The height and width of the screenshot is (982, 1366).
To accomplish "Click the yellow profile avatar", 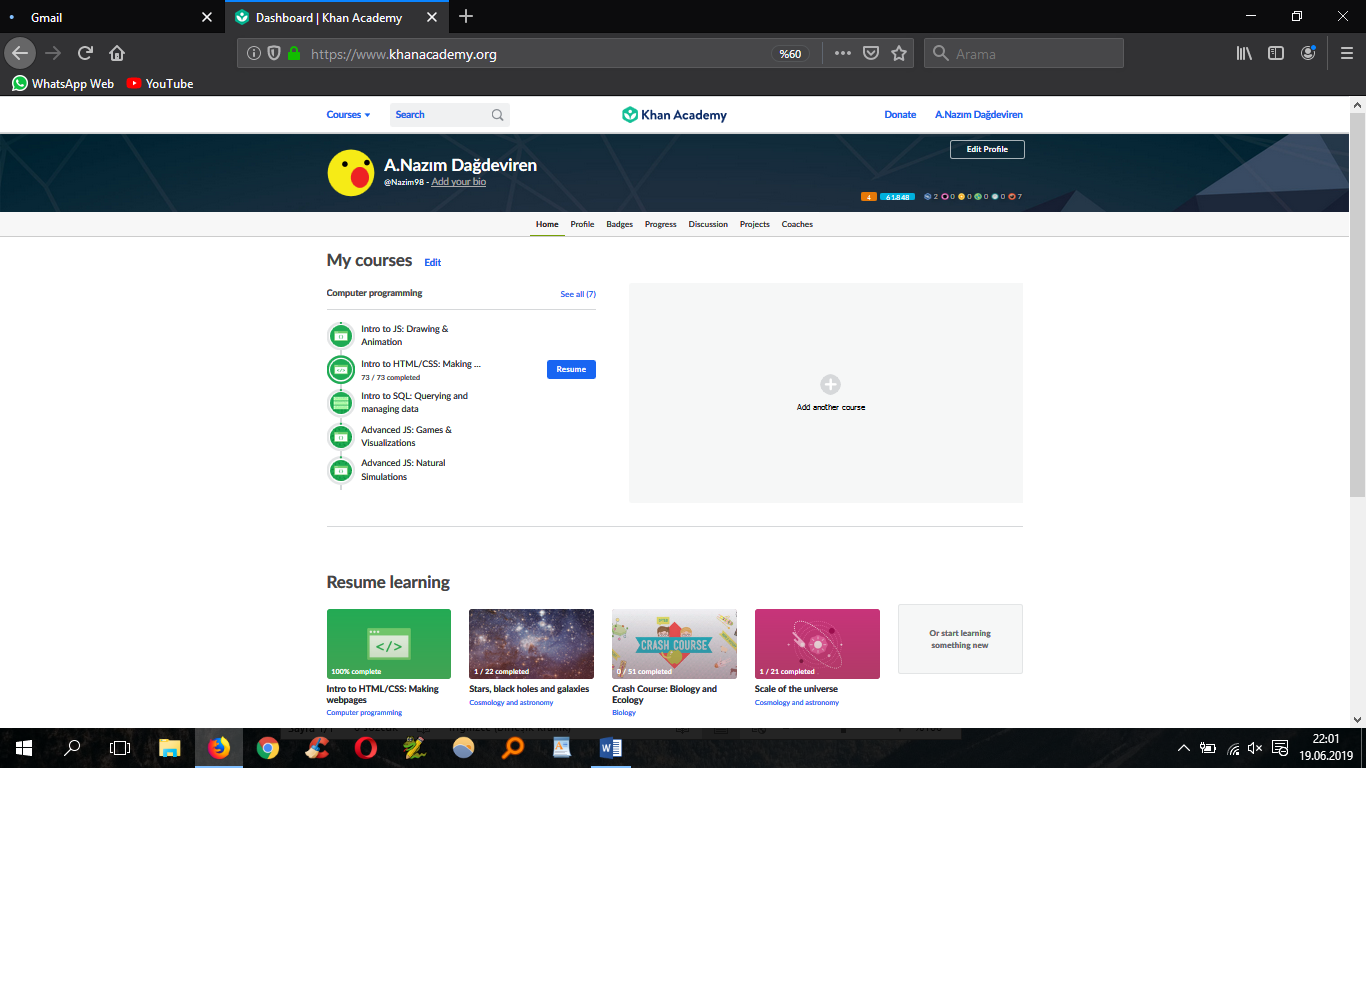I will 351,173.
